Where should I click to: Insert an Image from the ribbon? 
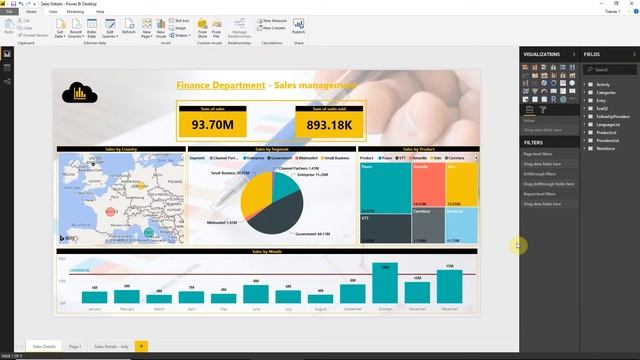pos(178,28)
